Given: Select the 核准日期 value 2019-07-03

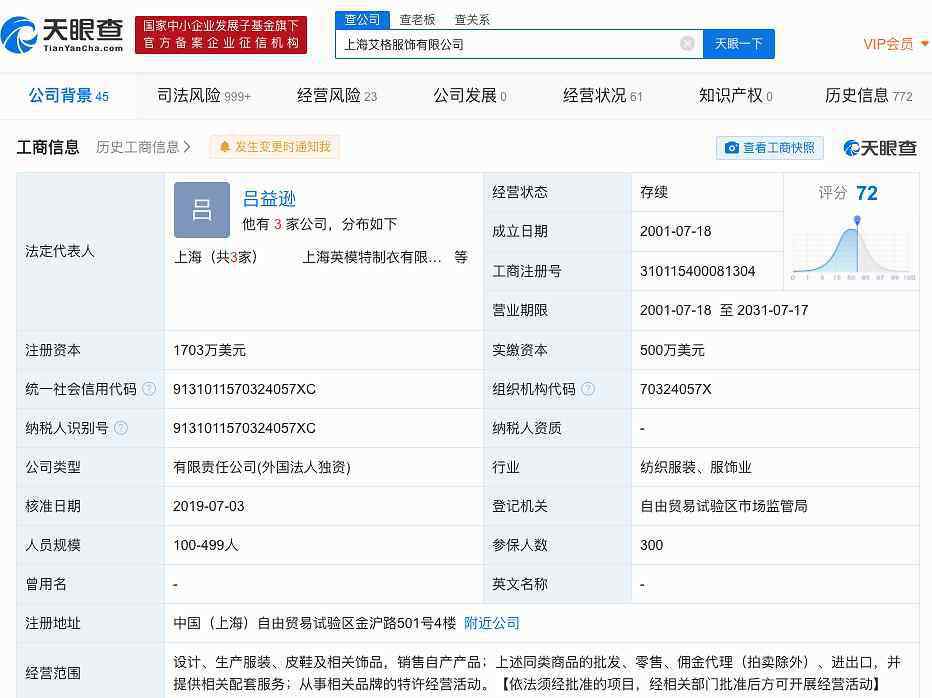Looking at the screenshot, I should 209,506.
